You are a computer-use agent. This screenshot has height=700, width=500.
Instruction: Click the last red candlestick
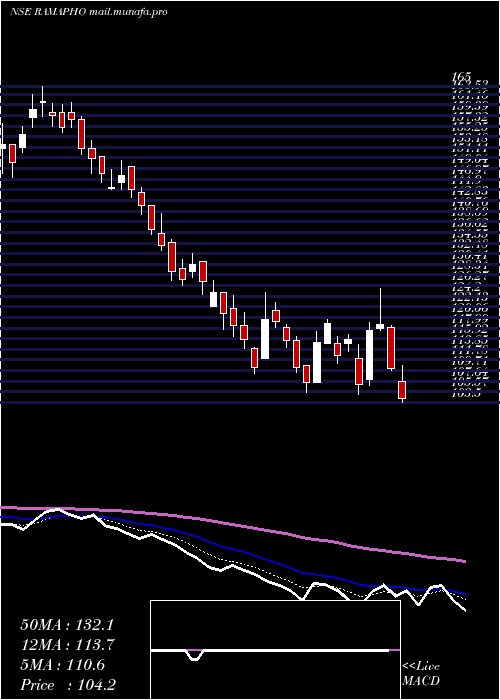tap(402, 390)
